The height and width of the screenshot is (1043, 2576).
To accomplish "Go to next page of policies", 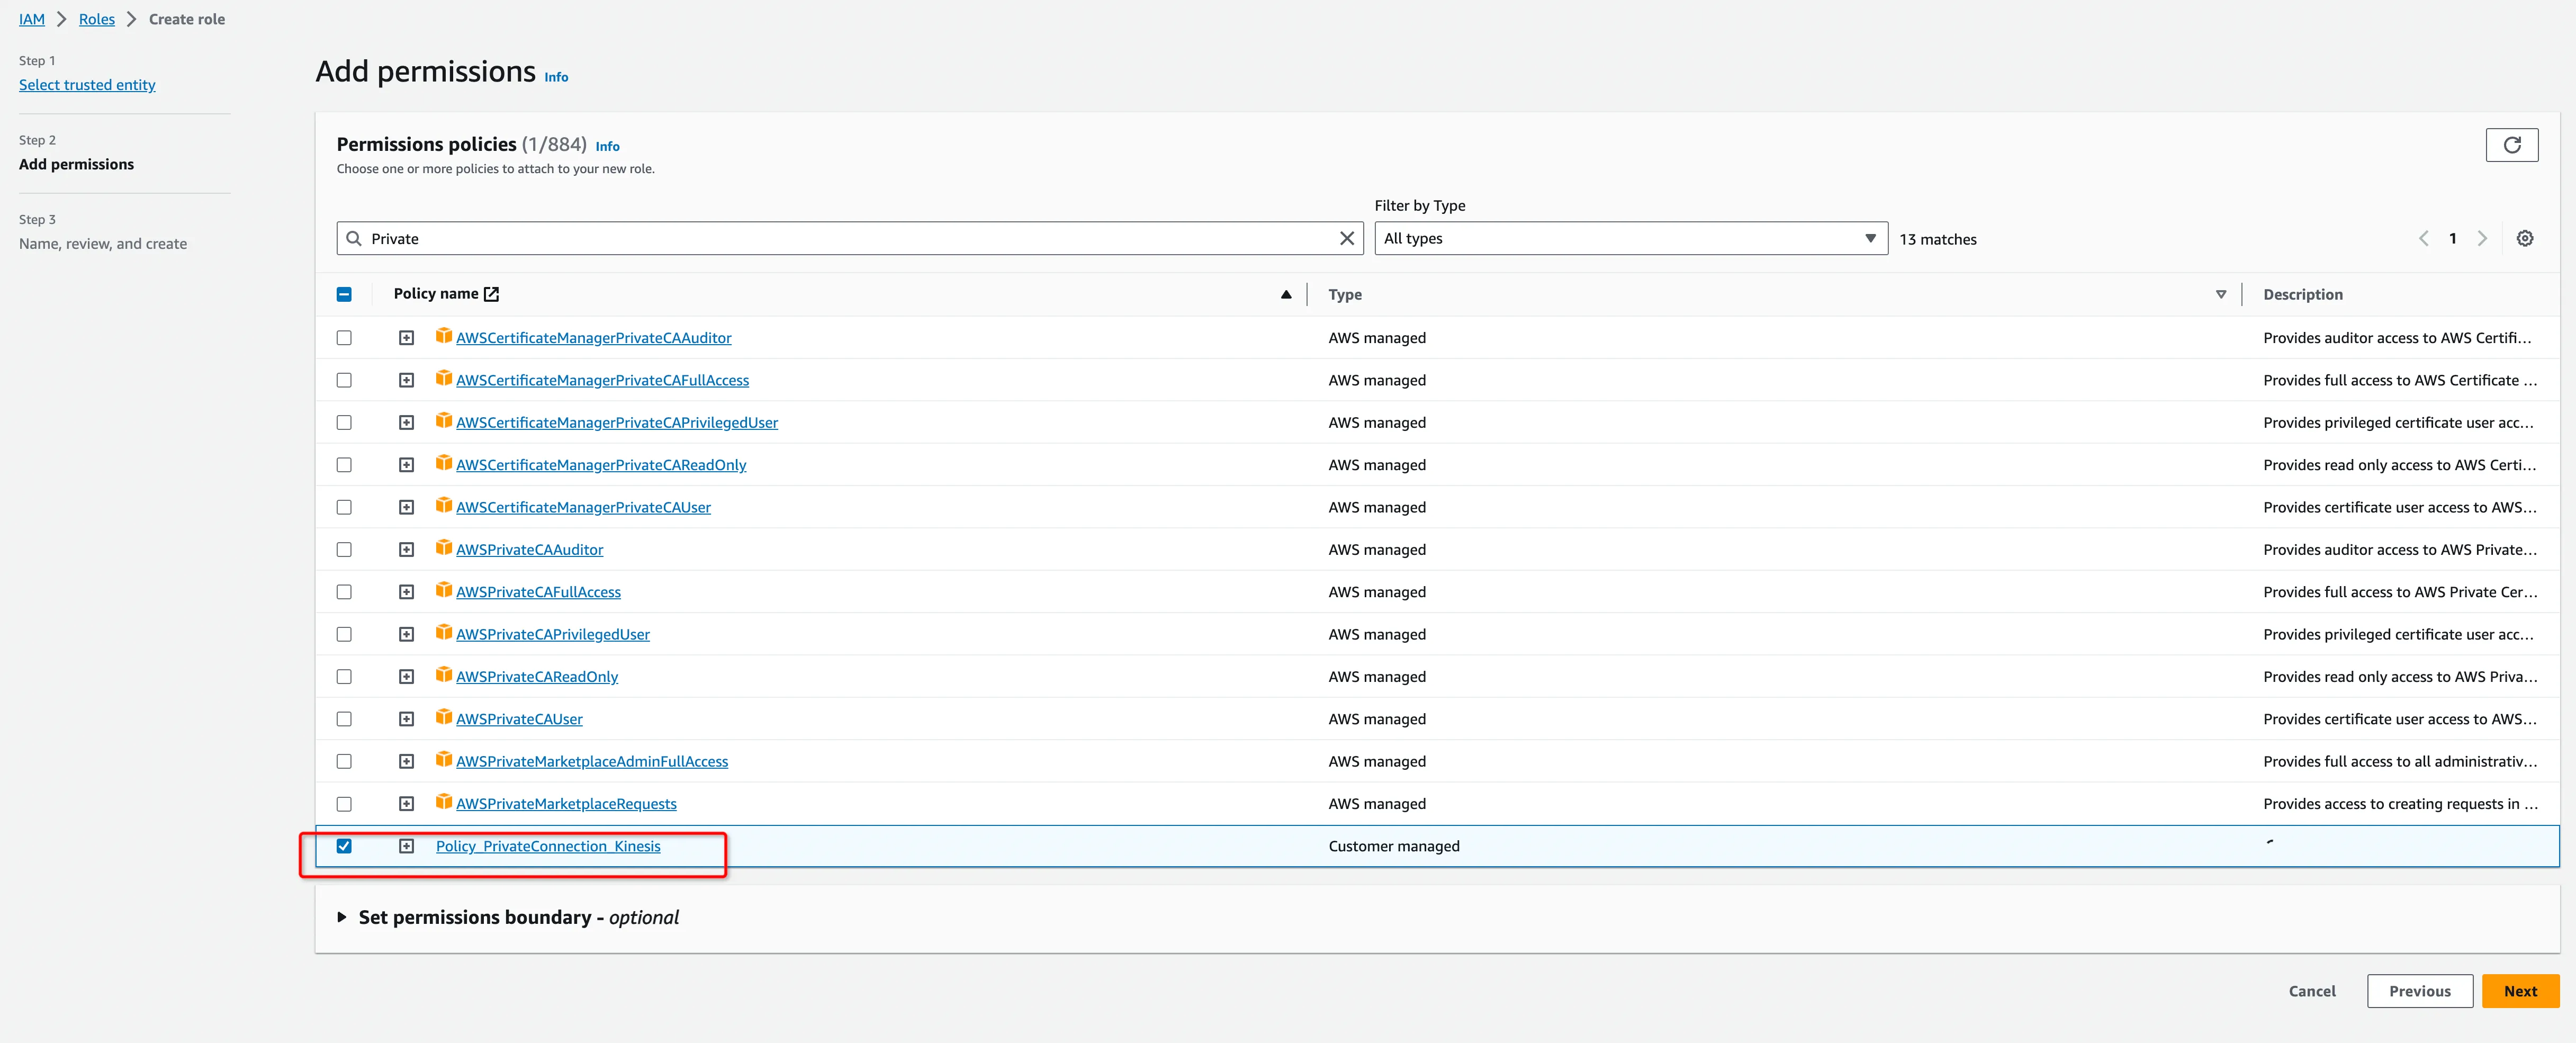I will tap(2482, 238).
